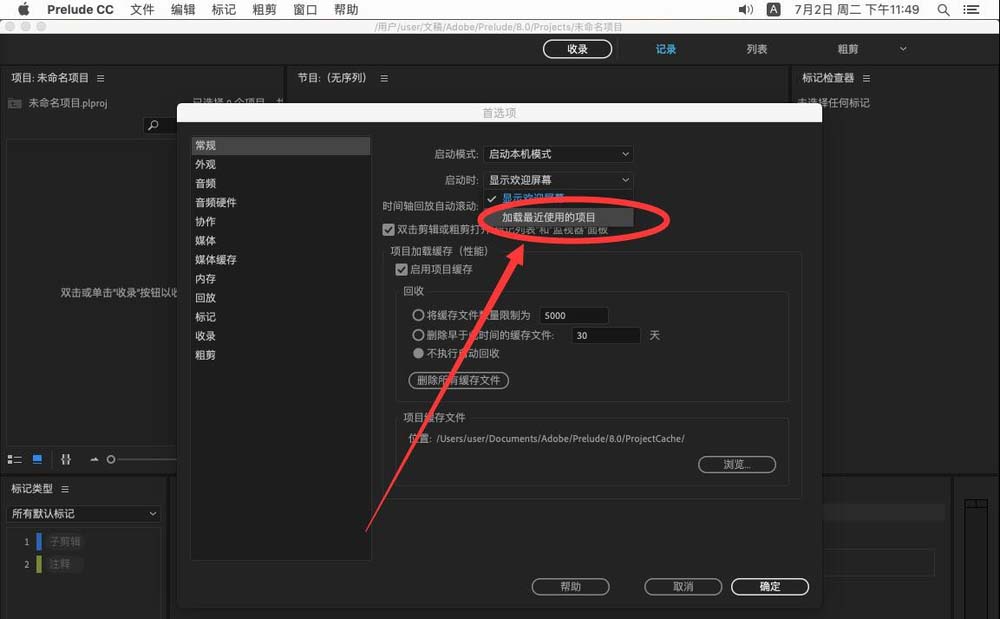Choose 加载最近使用的项目 from the open dropdown
Viewport: 1000px width, 619px height.
pyautogui.click(x=551, y=216)
